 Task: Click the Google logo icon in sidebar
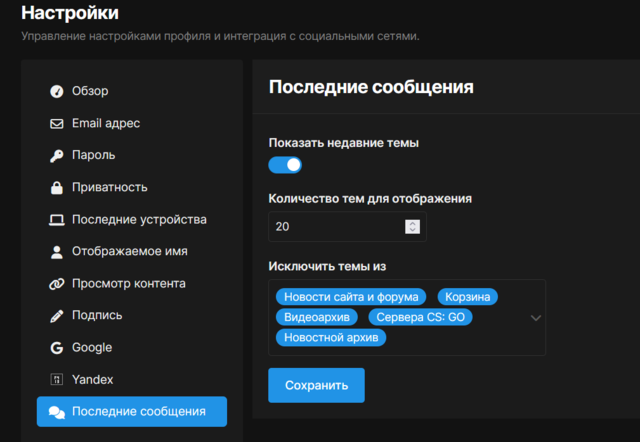coord(57,347)
